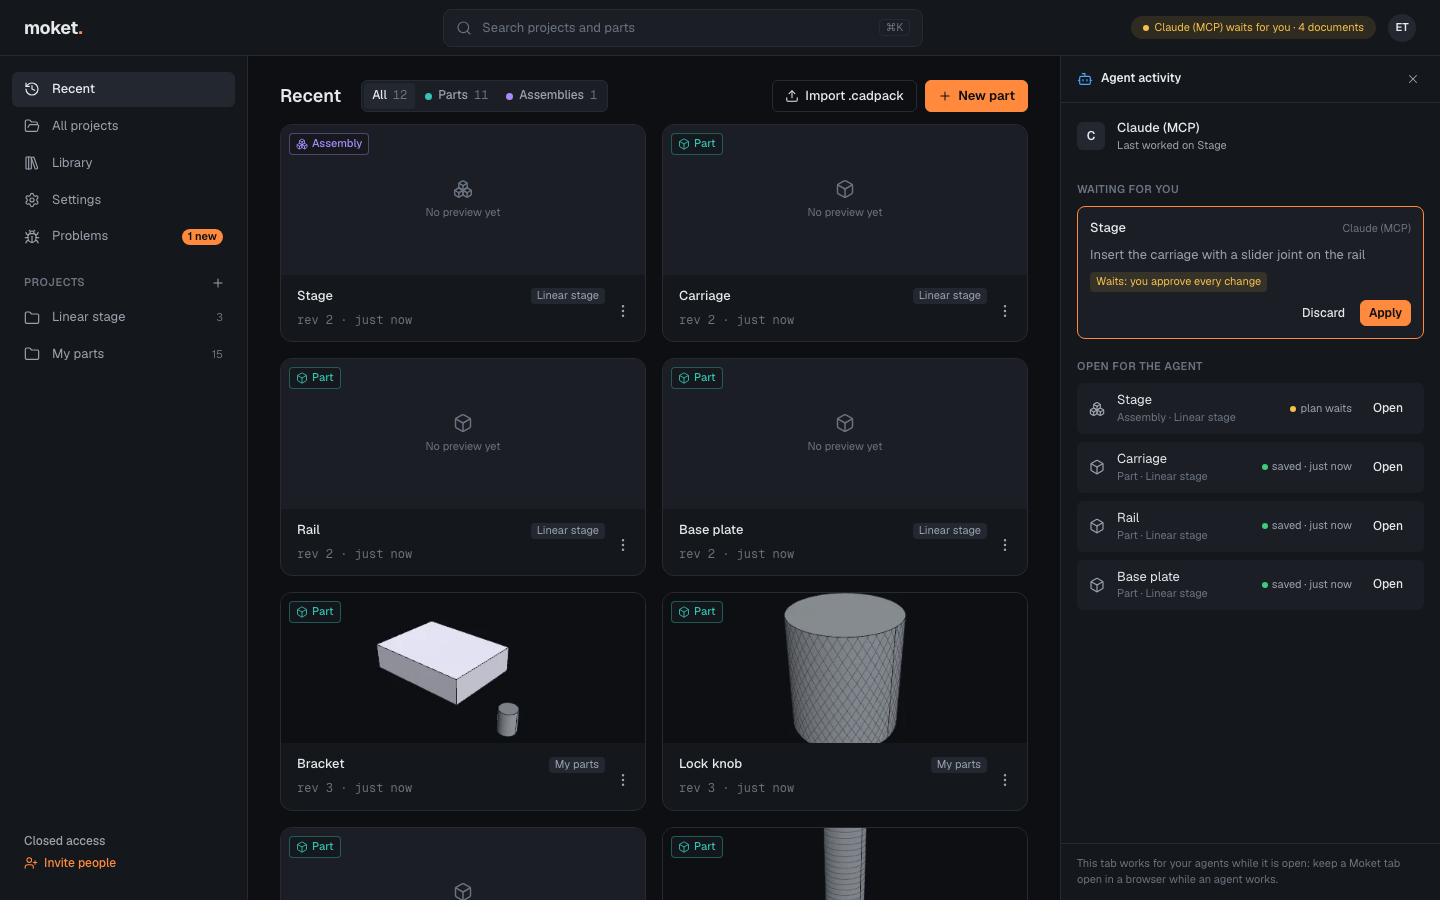Open the Base plate document in agent list
The height and width of the screenshot is (900, 1440).
[x=1388, y=584]
